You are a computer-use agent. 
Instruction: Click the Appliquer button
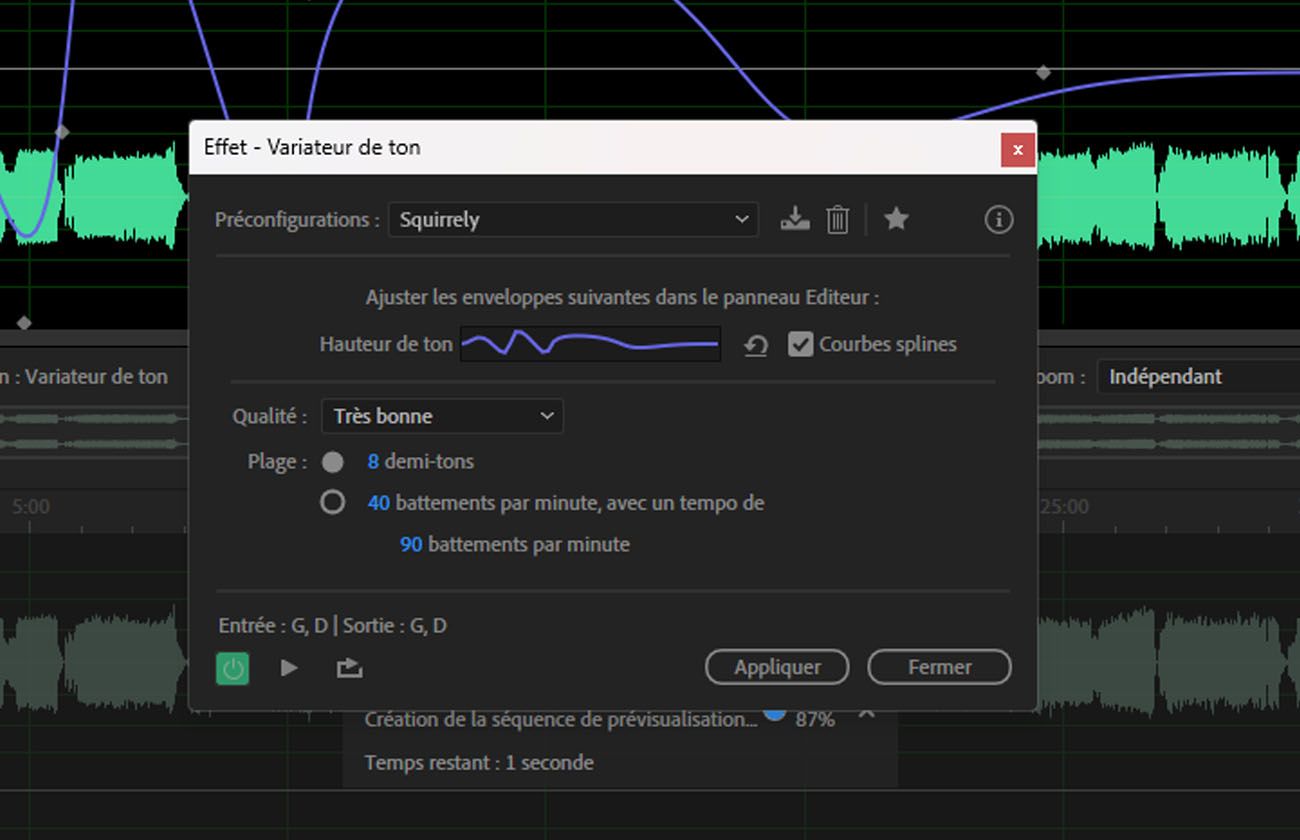(x=777, y=667)
